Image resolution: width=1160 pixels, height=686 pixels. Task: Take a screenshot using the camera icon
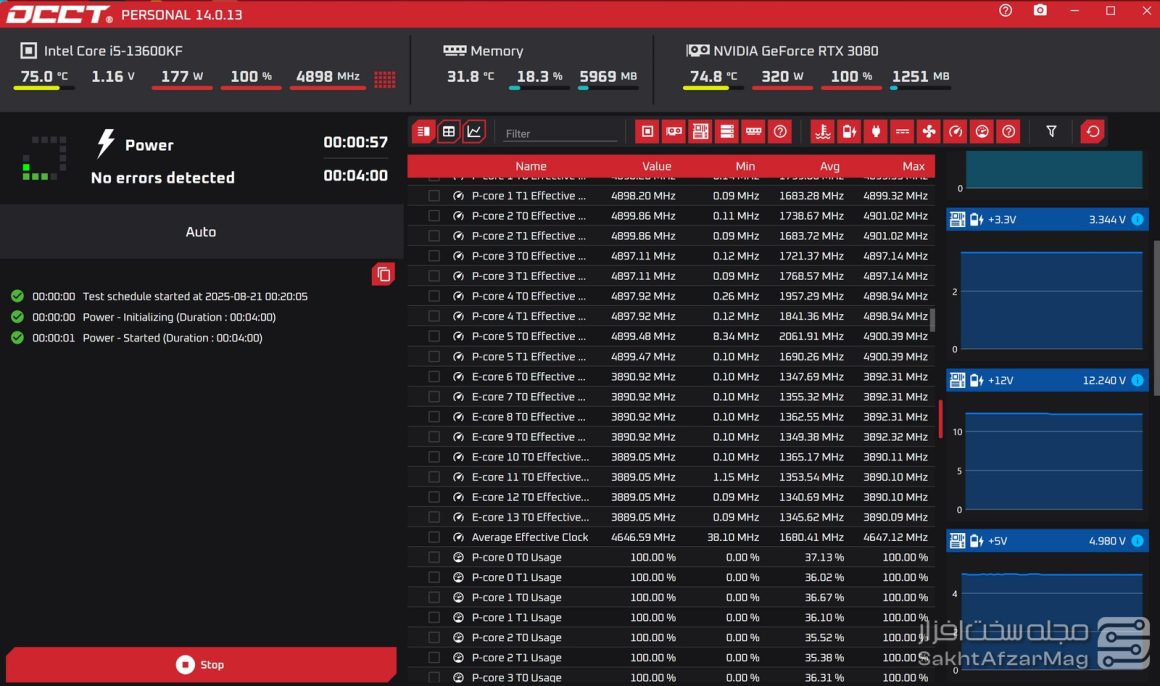(x=1040, y=11)
